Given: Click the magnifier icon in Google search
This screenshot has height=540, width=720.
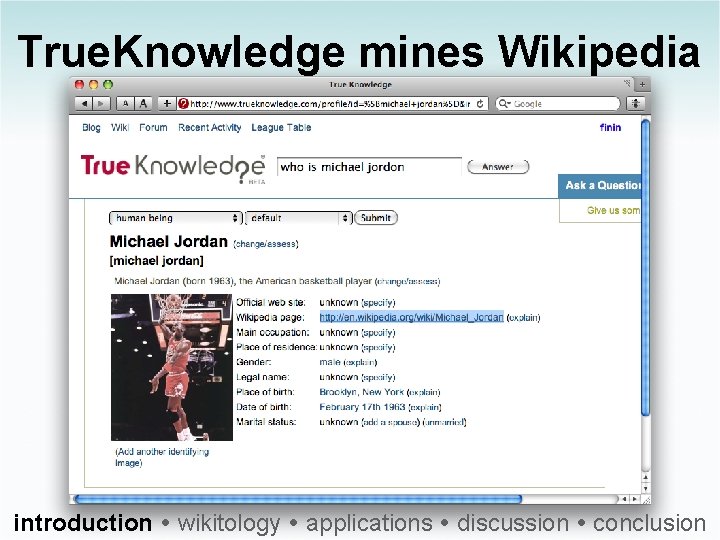Looking at the screenshot, I should [505, 104].
